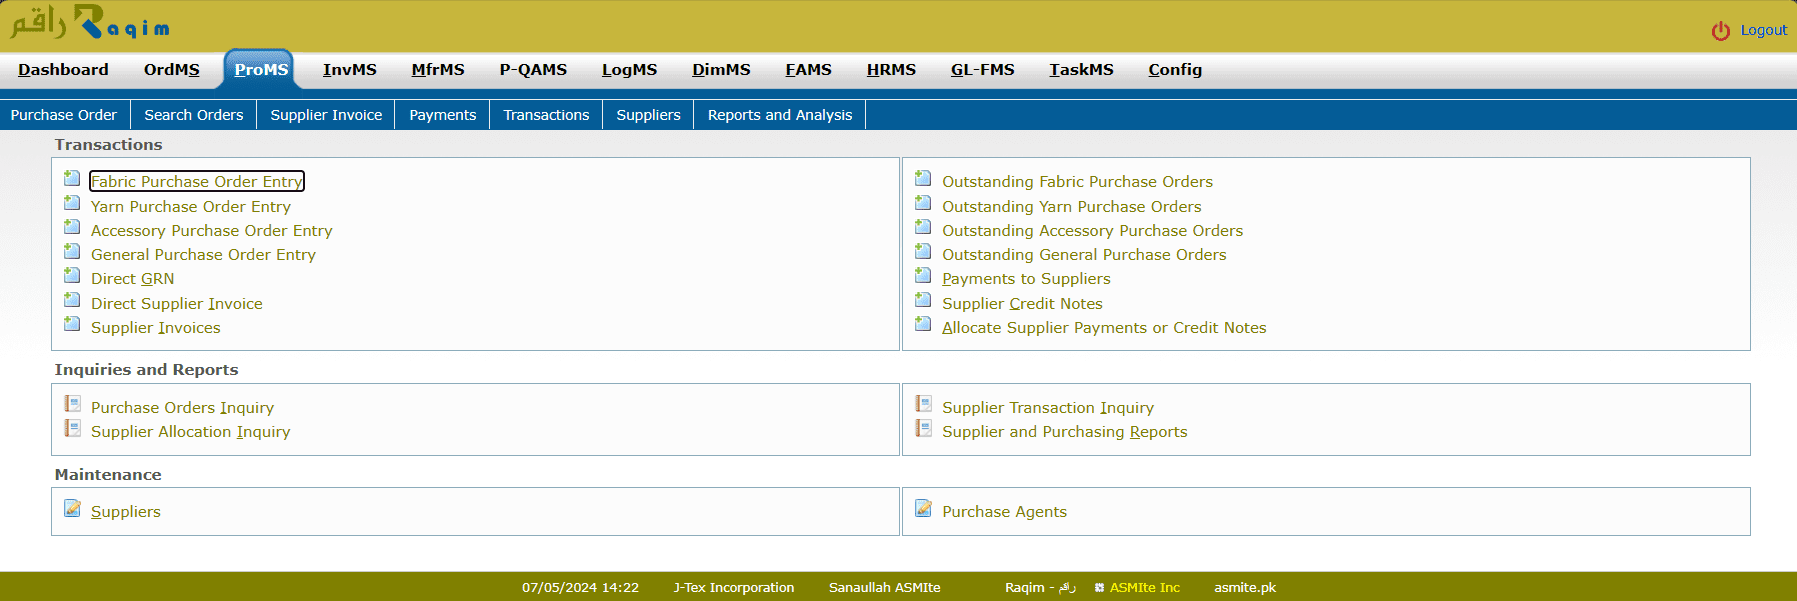Click the icon beside Supplier Credit Notes
This screenshot has height=601, width=1797.
(923, 301)
